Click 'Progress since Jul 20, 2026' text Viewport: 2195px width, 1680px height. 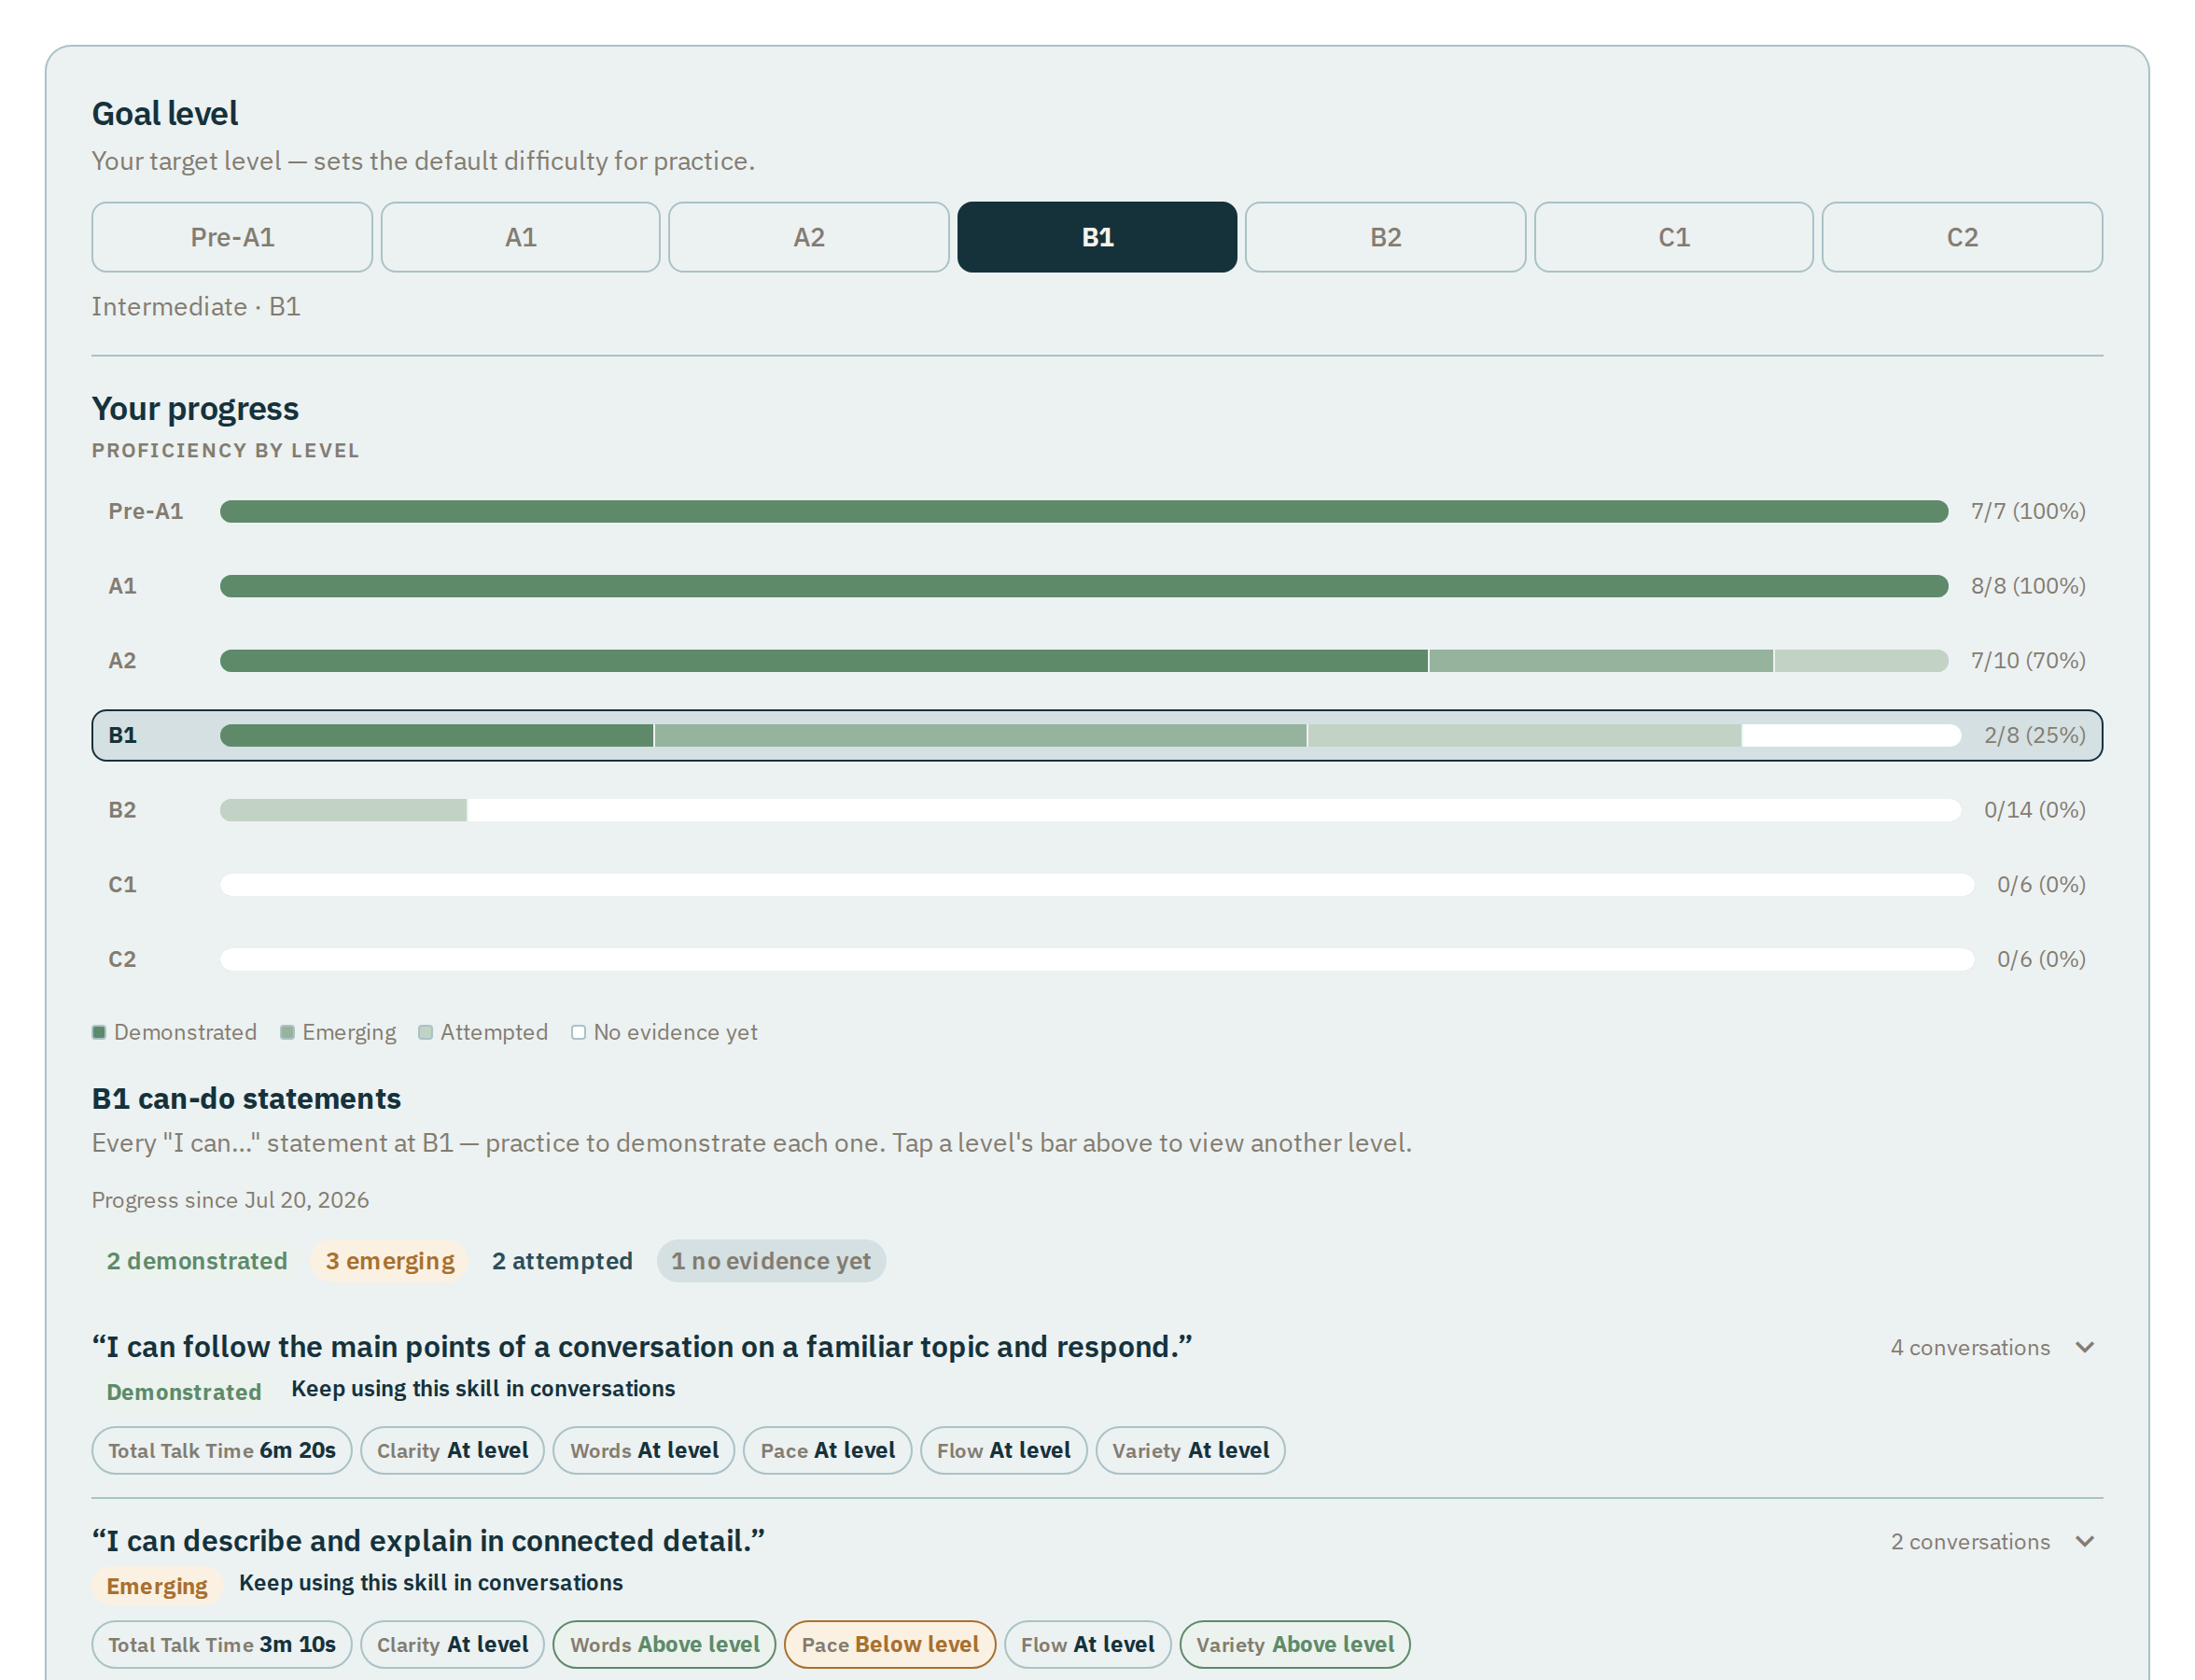(230, 1200)
